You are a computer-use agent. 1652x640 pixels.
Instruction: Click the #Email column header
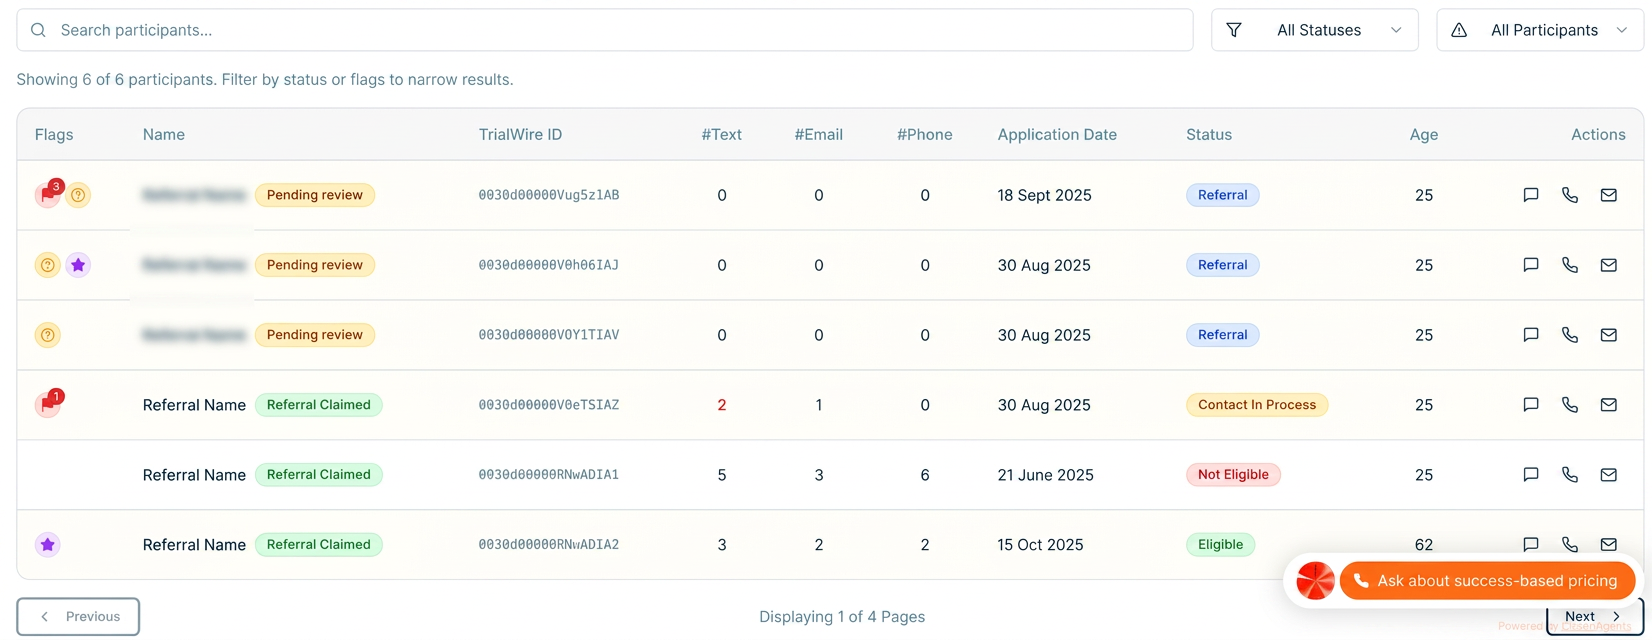818,135
